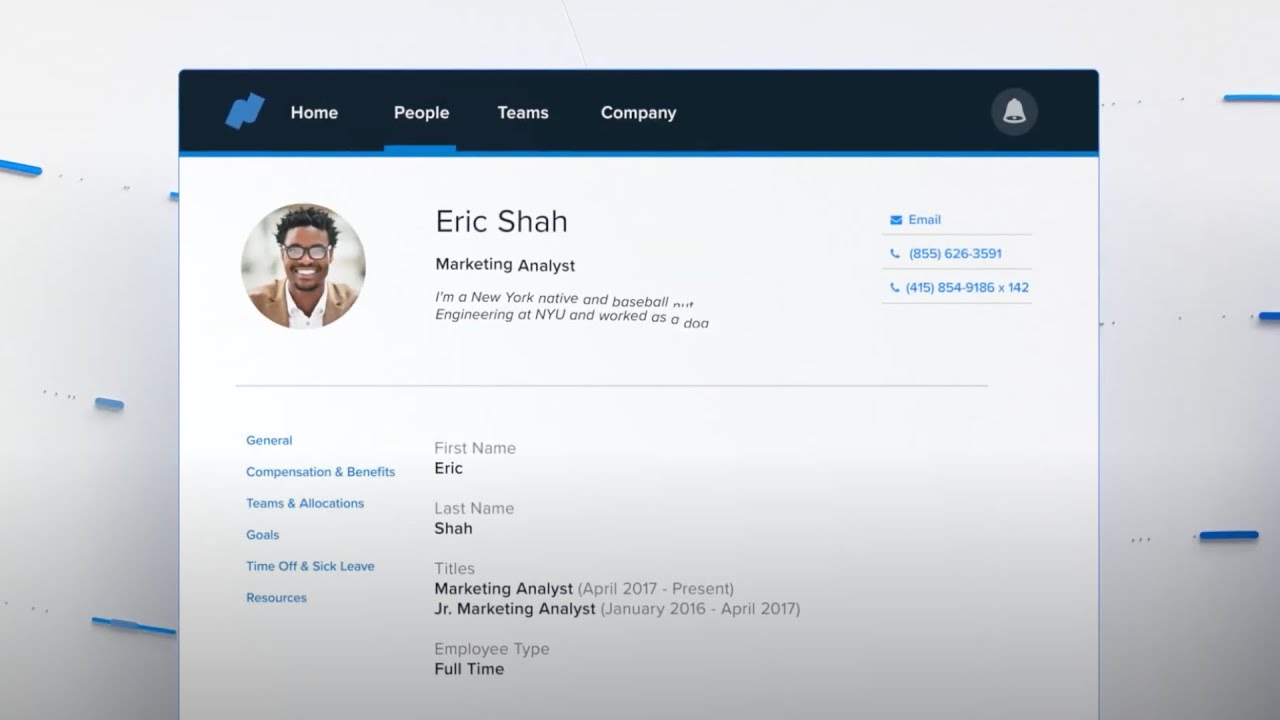1280x720 pixels.
Task: Open the Goals section
Action: [263, 535]
